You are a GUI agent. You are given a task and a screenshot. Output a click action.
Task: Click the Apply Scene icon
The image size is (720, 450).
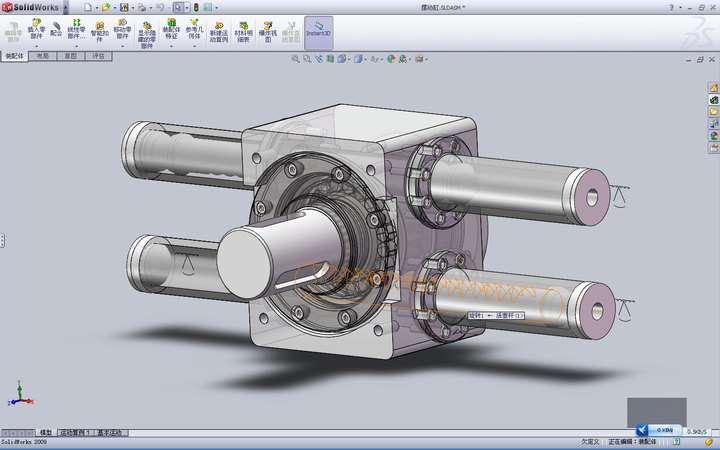pyautogui.click(x=403, y=59)
